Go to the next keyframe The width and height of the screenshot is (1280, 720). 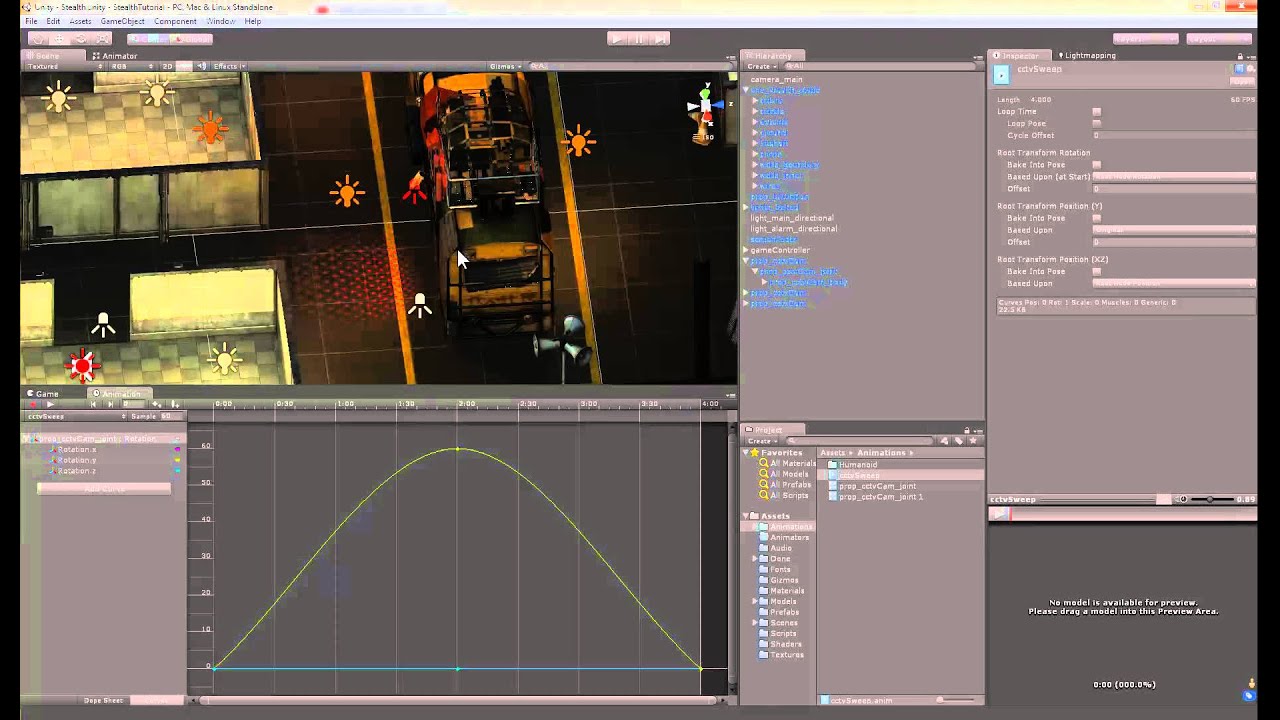pyautogui.click(x=111, y=404)
